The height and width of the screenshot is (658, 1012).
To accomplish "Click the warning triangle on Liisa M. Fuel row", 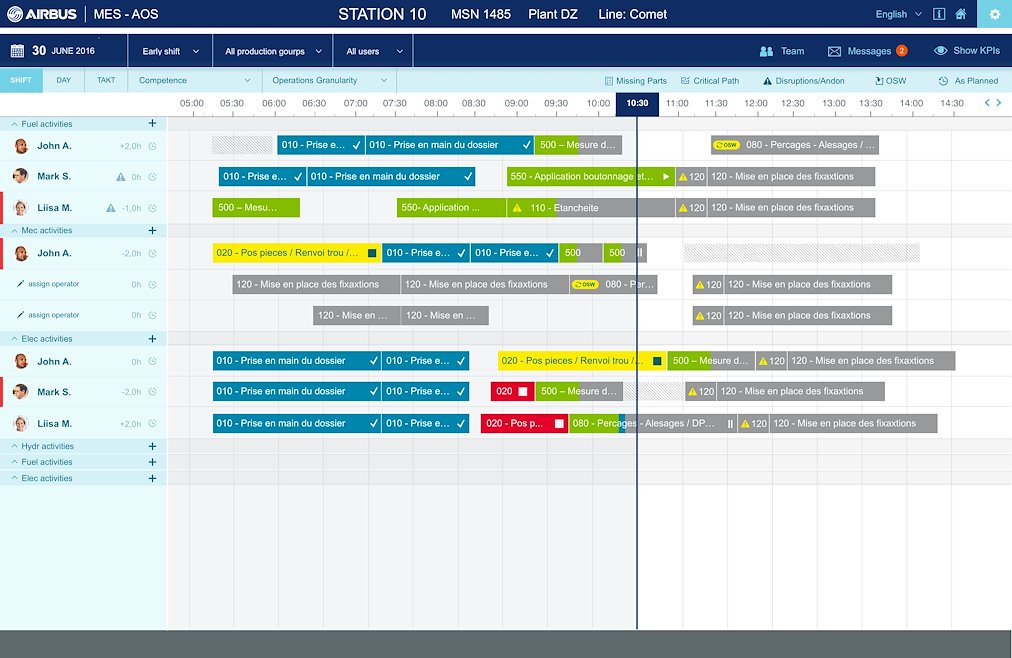I will click(110, 208).
